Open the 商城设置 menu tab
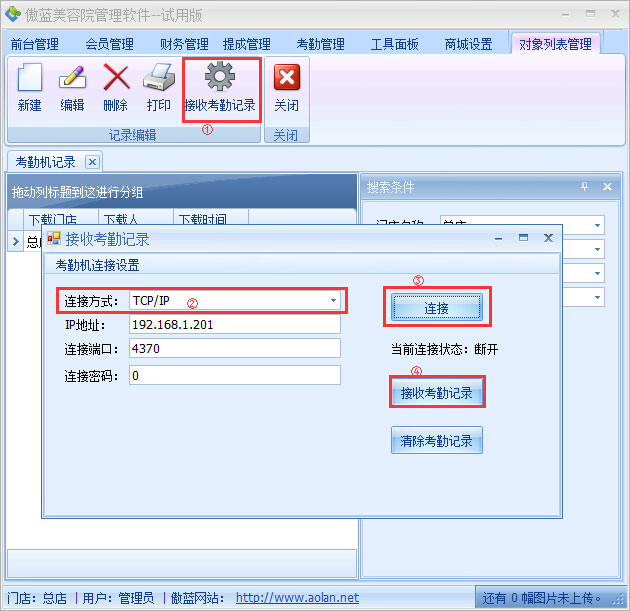This screenshot has height=611, width=630. pos(468,44)
